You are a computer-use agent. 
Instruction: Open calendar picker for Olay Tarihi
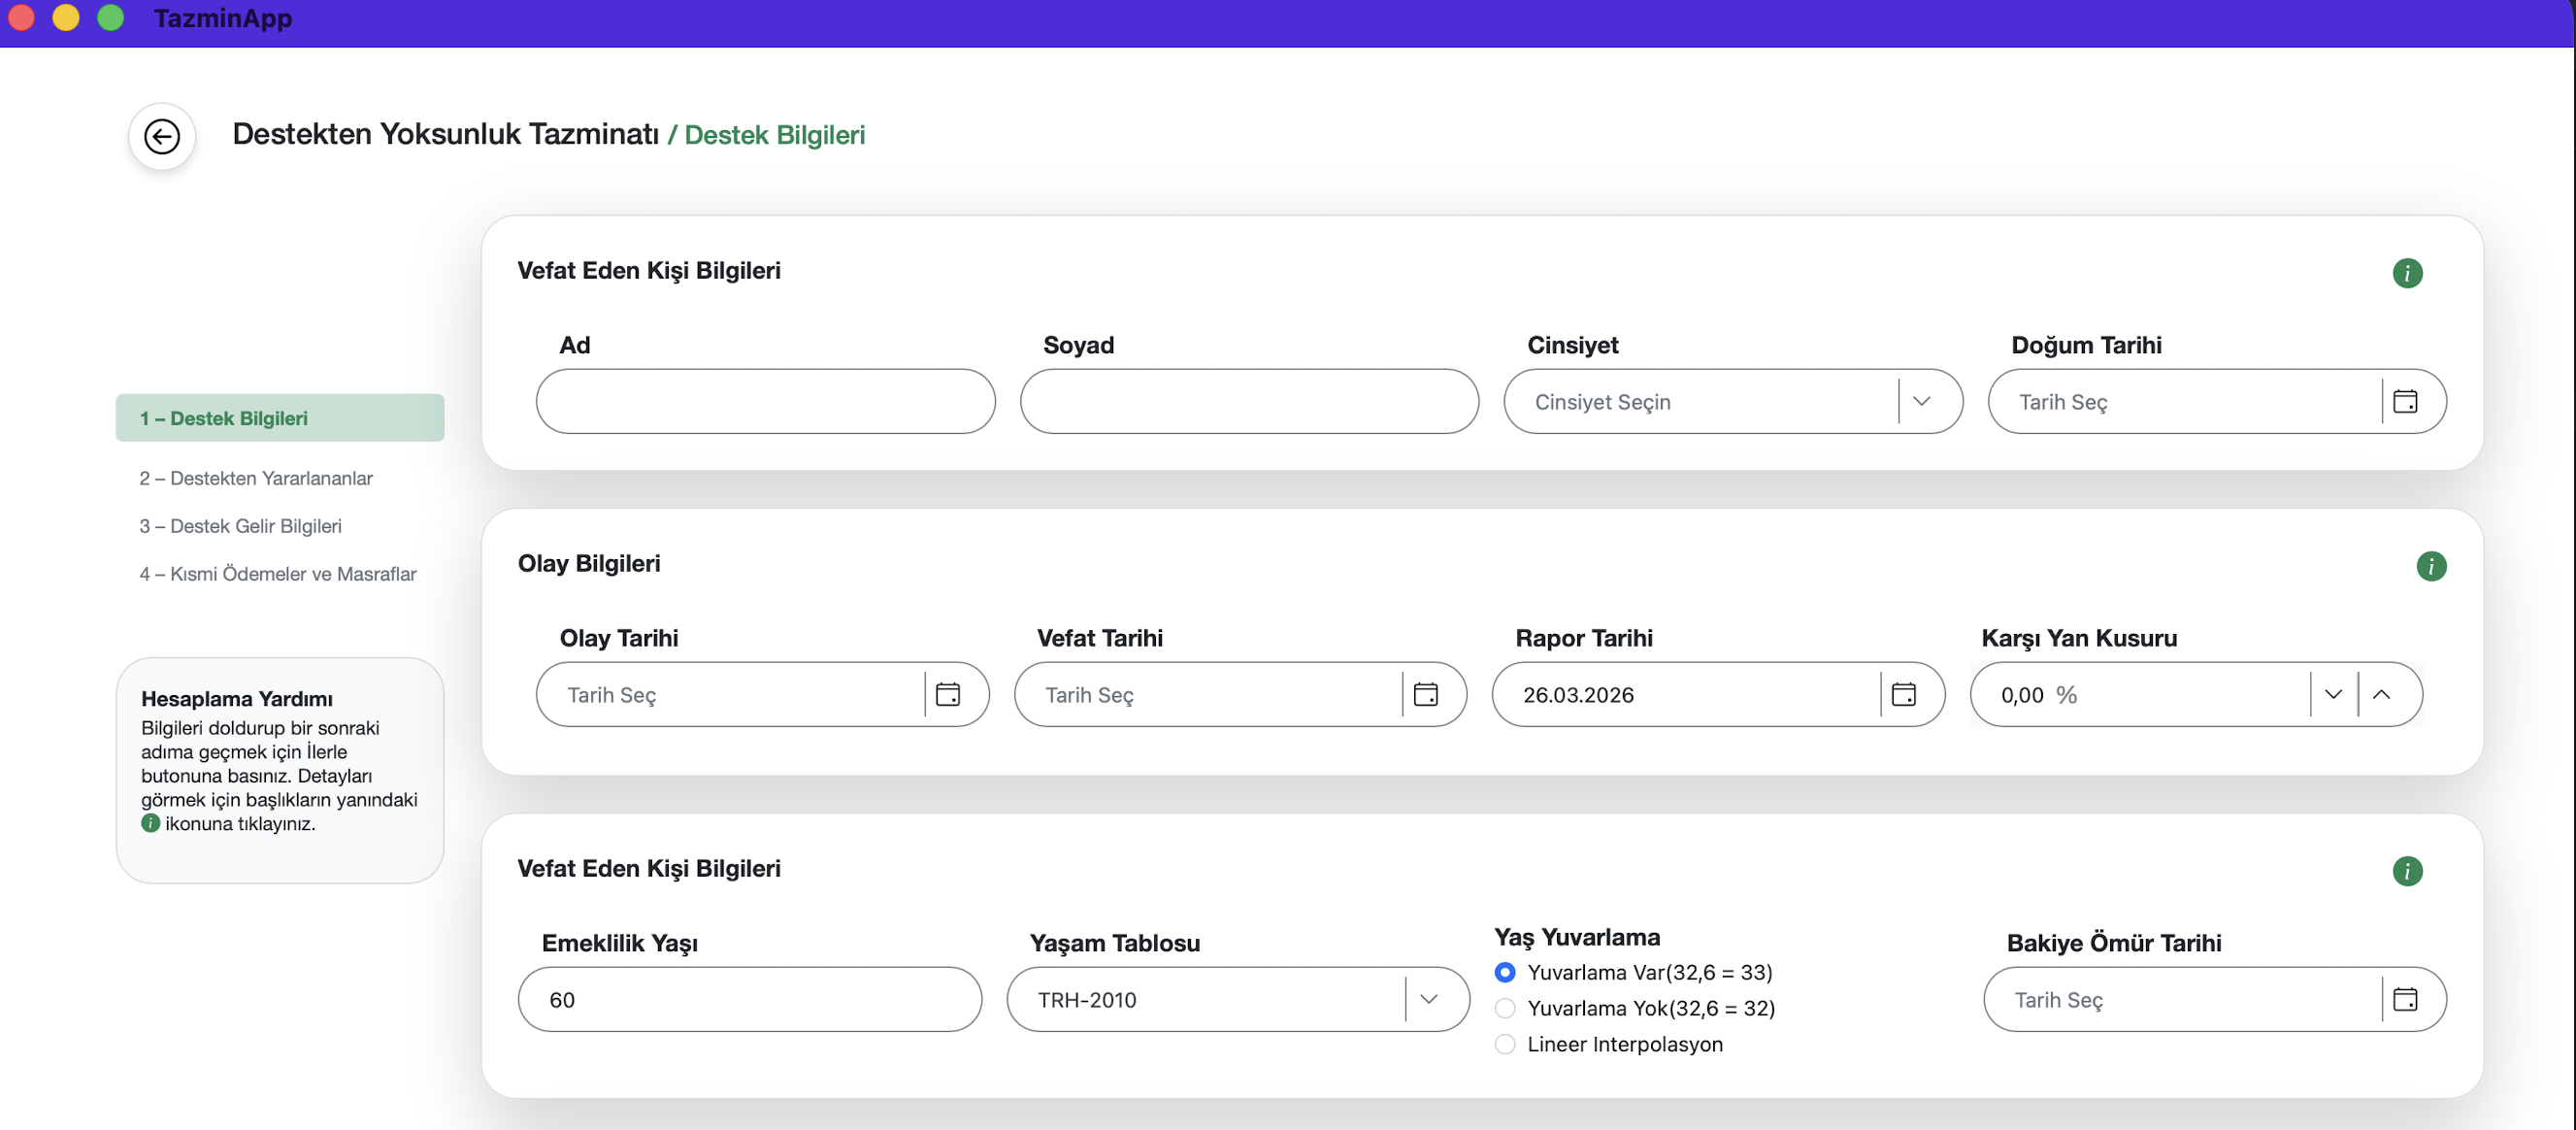pyautogui.click(x=947, y=695)
